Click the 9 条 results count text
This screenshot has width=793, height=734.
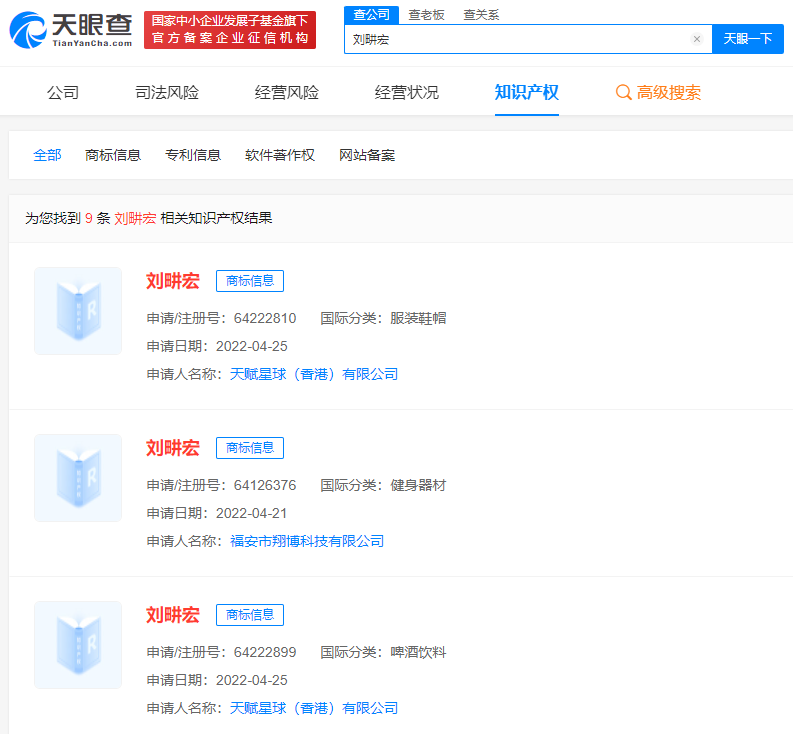pyautogui.click(x=98, y=218)
